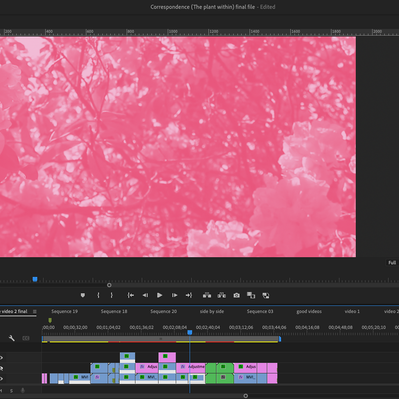Image resolution: width=399 pixels, height=399 pixels.
Task: Select the small pink clip at timeline start
Action: tap(44, 378)
